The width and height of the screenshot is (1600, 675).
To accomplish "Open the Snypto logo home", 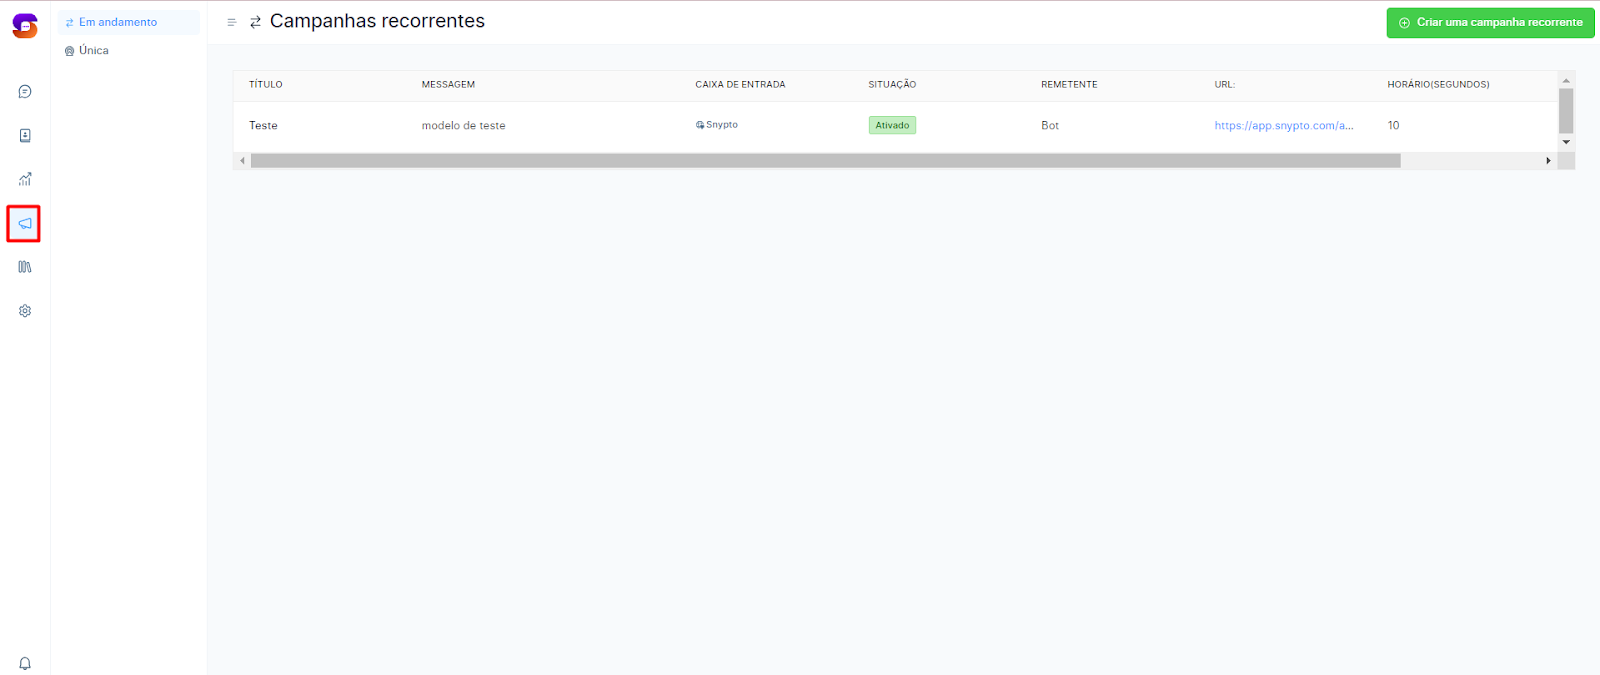I will 25,26.
